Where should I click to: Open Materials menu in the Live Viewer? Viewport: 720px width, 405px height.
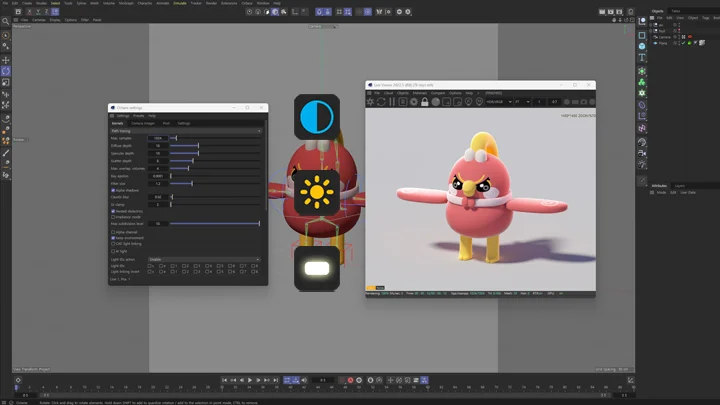coord(420,93)
